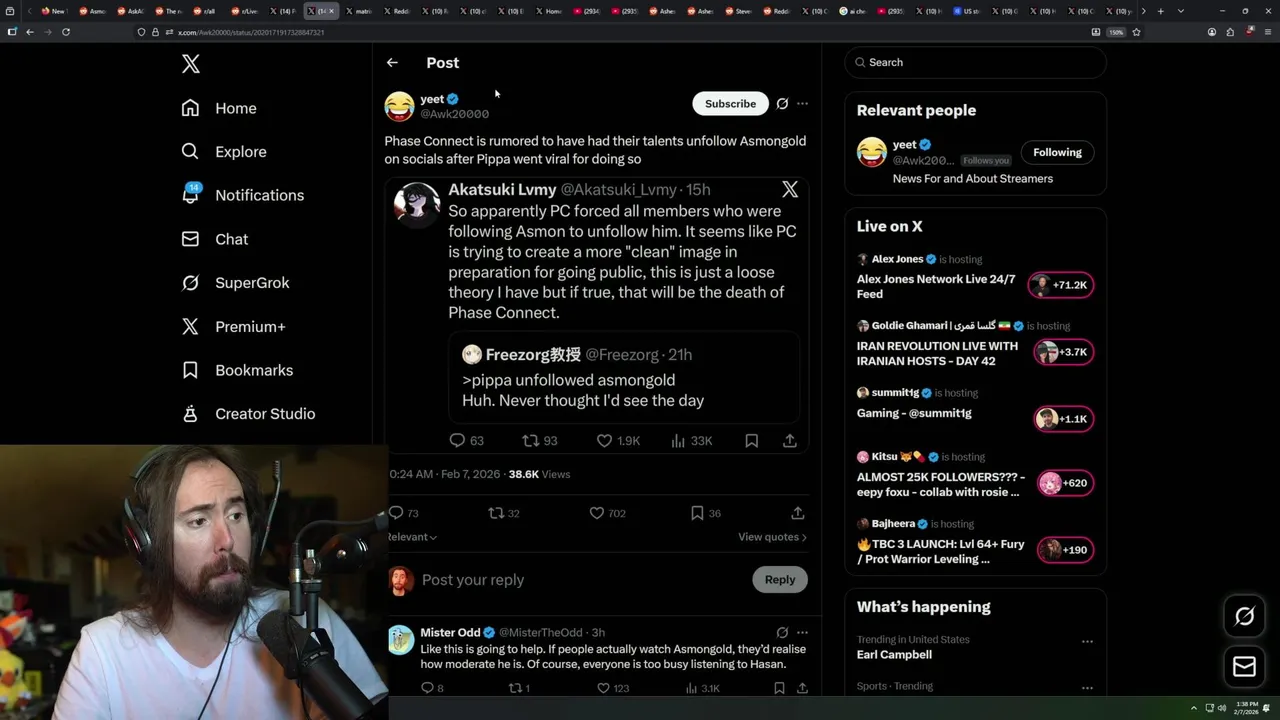Click browser back arrow
The image size is (1280, 720).
click(30, 32)
